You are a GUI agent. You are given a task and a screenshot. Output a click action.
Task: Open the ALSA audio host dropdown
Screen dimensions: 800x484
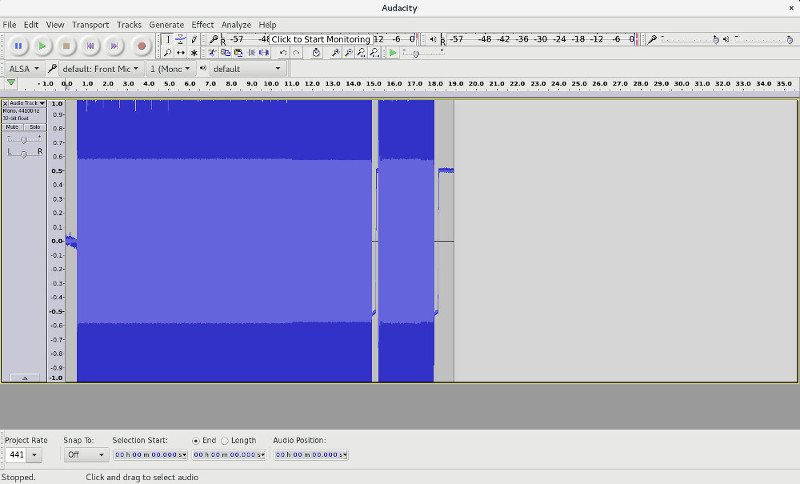point(24,69)
